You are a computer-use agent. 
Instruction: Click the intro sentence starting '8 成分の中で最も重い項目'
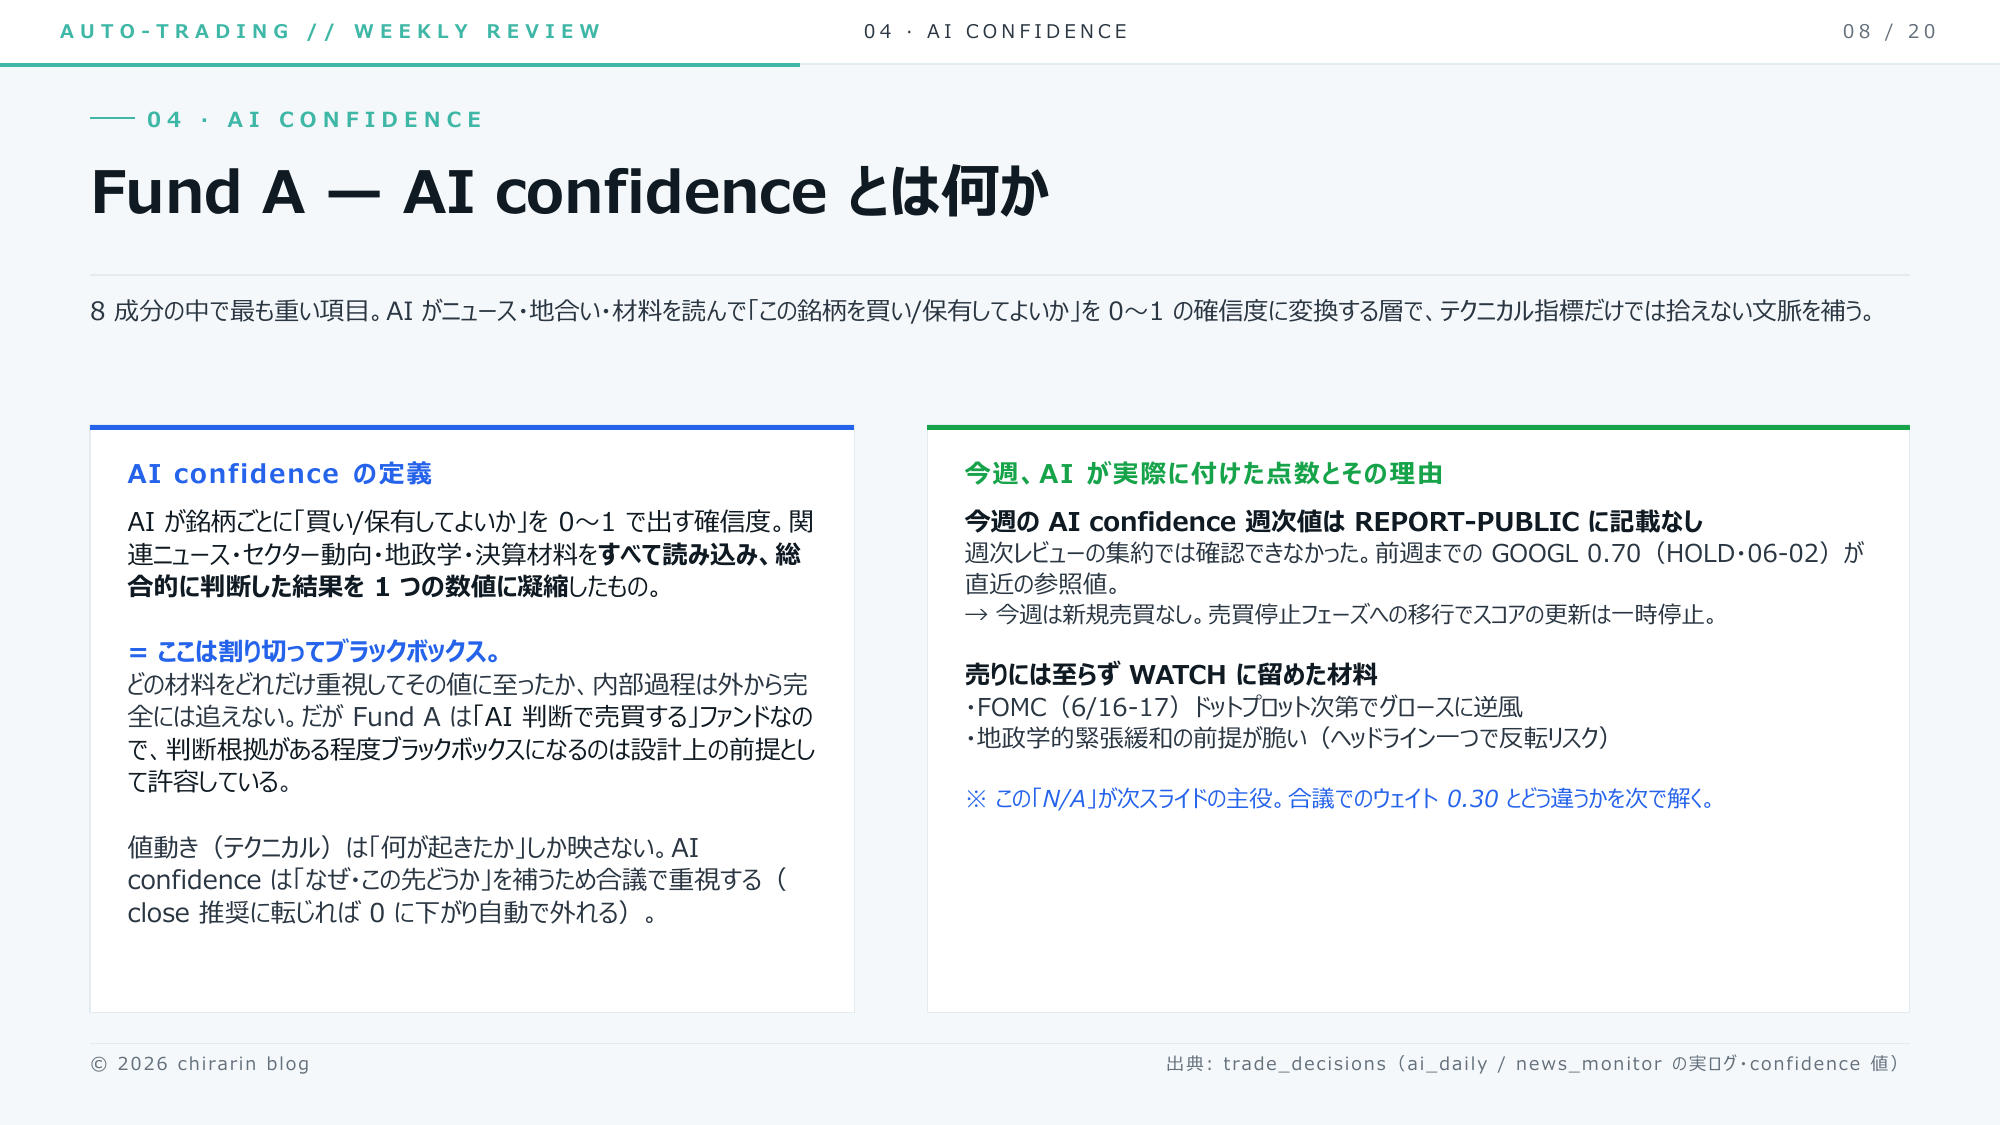click(983, 311)
